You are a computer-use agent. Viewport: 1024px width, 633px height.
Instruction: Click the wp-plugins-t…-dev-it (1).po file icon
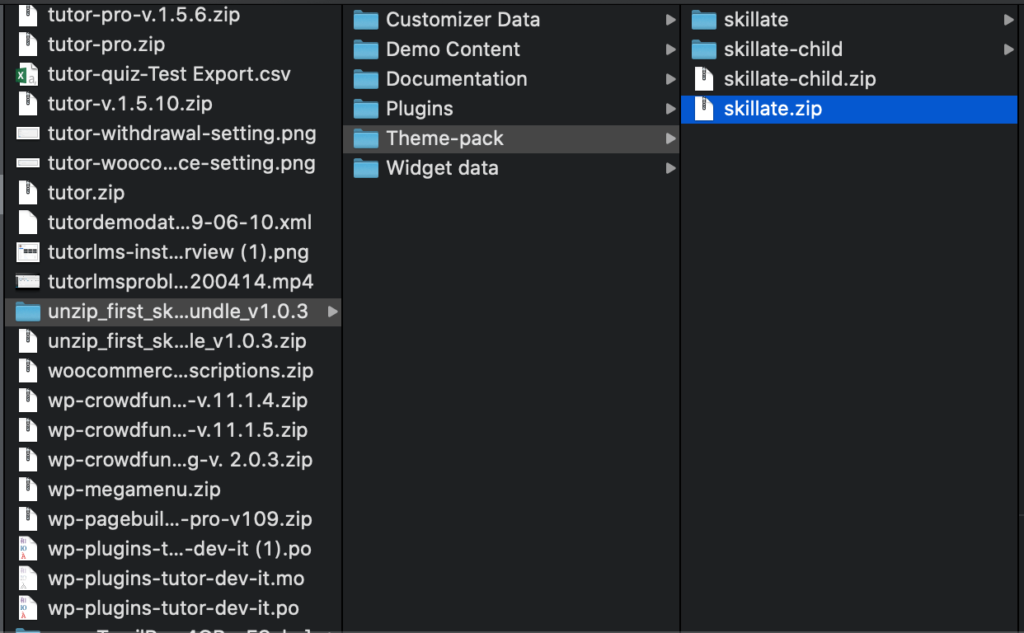[27, 549]
